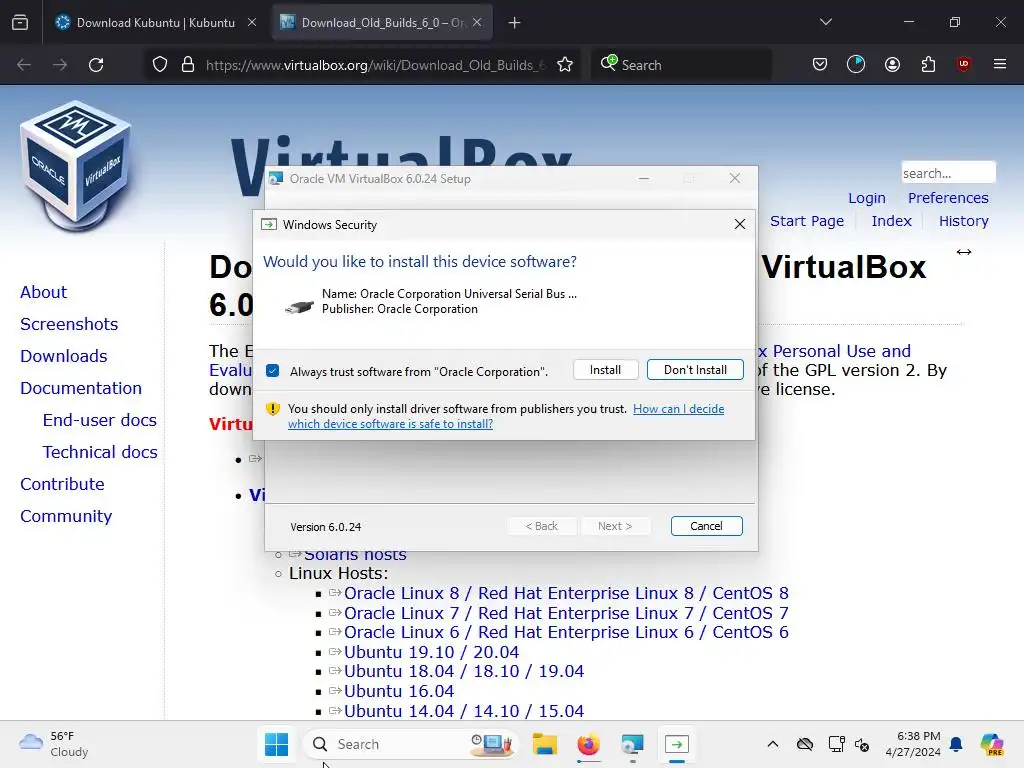
Task: Download Ubuntu 19.10 / 20.04 build
Action: [x=431, y=652]
